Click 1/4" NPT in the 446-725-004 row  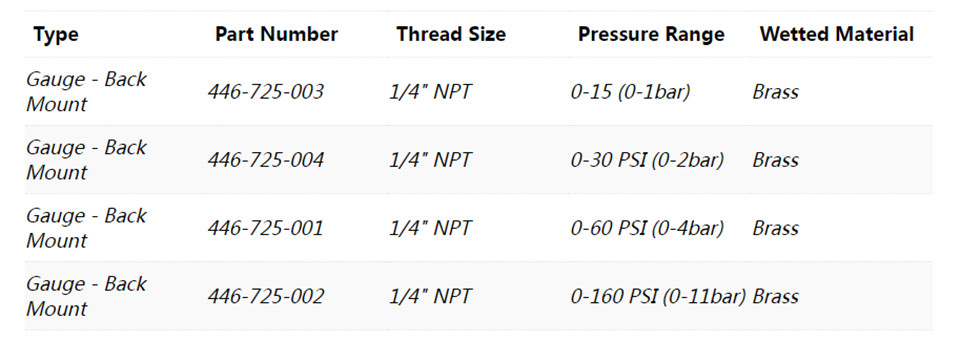pos(430,160)
